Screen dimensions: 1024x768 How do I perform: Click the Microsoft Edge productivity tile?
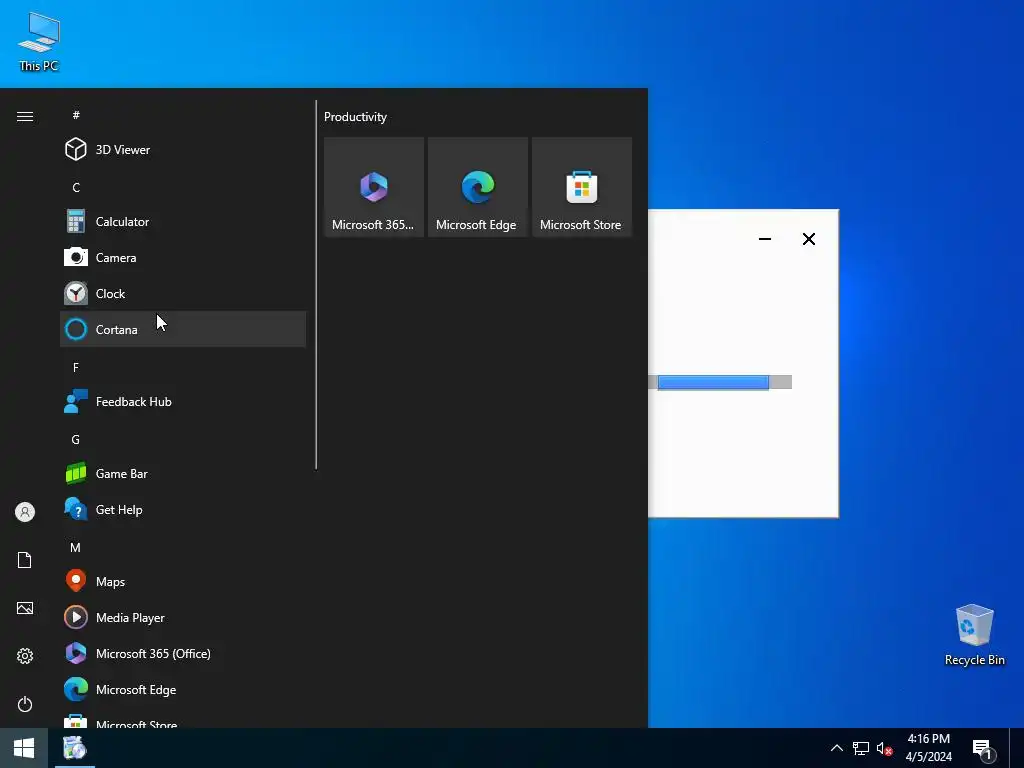[477, 187]
